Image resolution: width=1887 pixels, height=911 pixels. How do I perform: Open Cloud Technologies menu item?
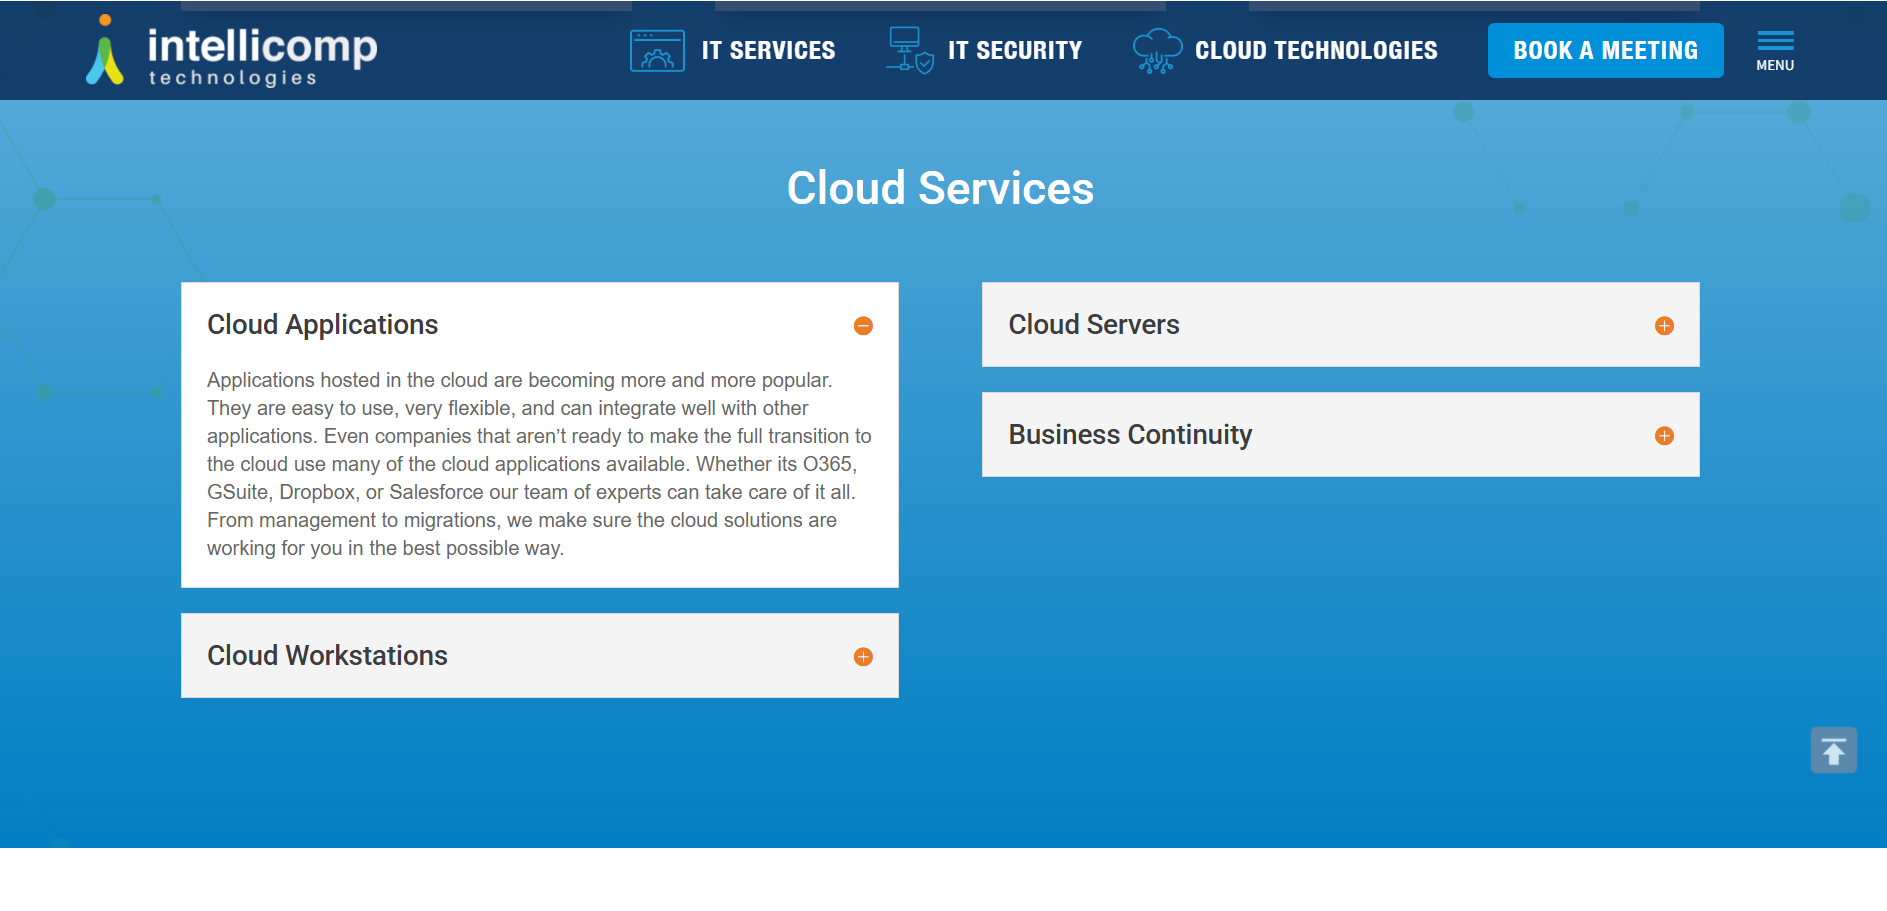(x=1316, y=51)
